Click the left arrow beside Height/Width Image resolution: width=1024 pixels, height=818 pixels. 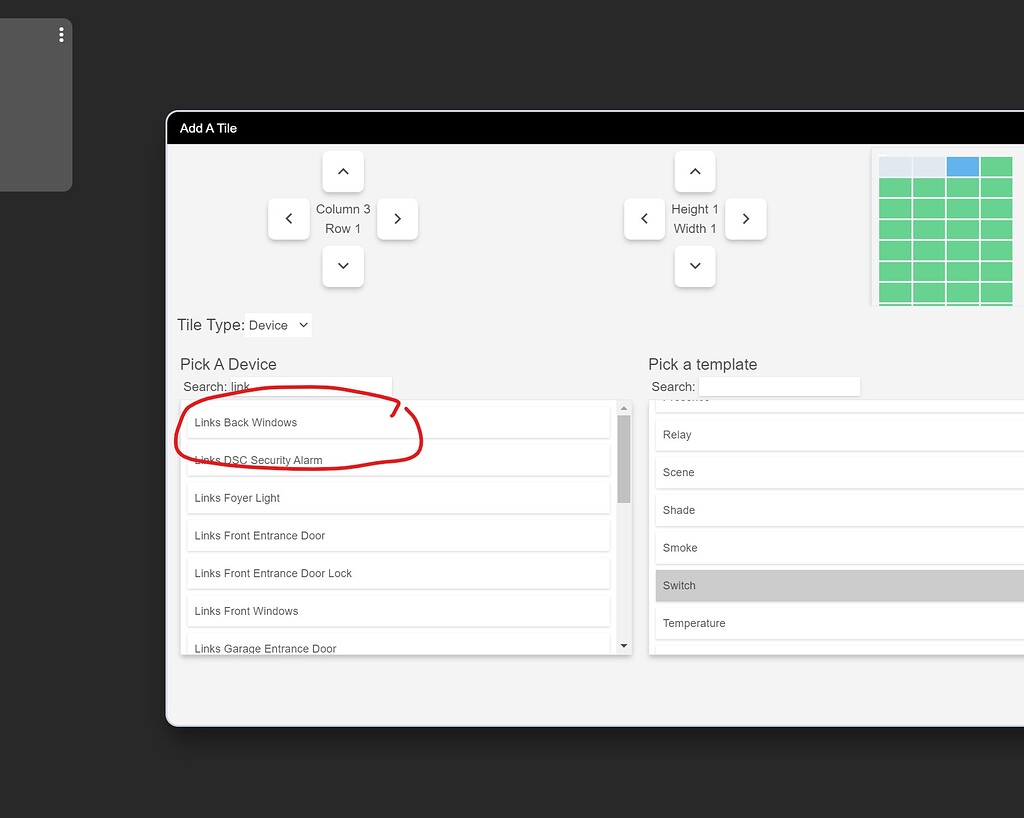[x=645, y=219]
